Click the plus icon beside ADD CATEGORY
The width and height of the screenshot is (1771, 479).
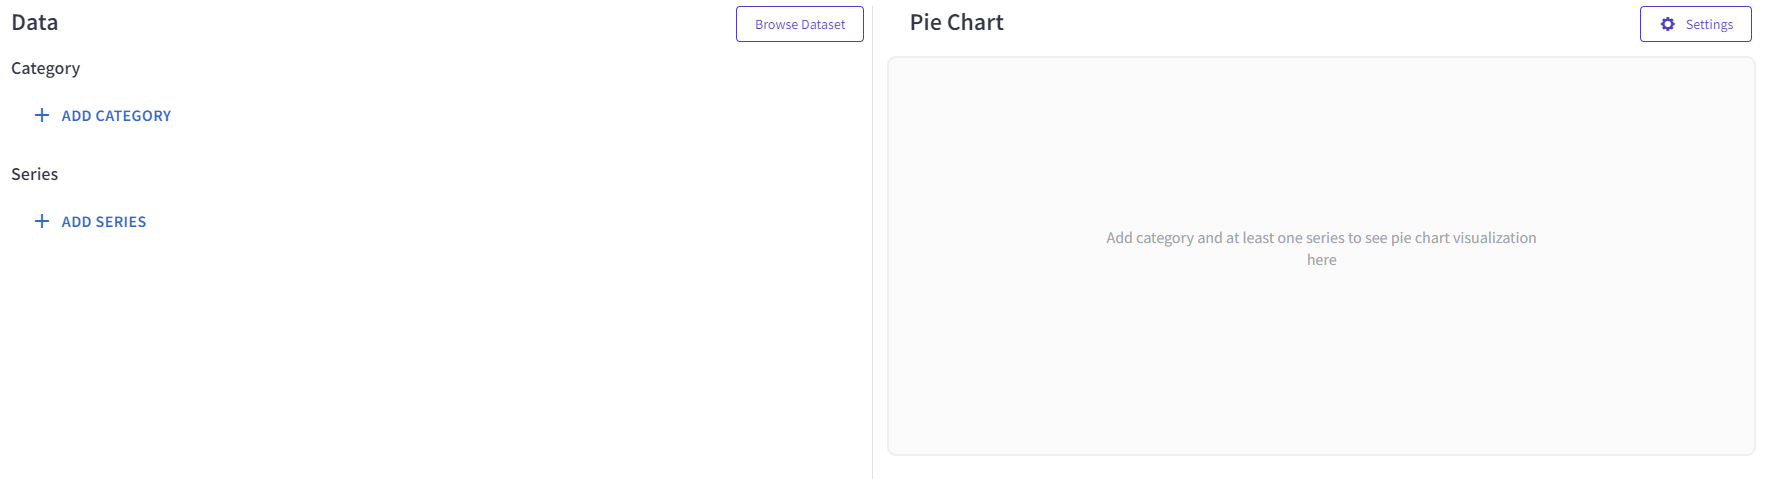(42, 115)
